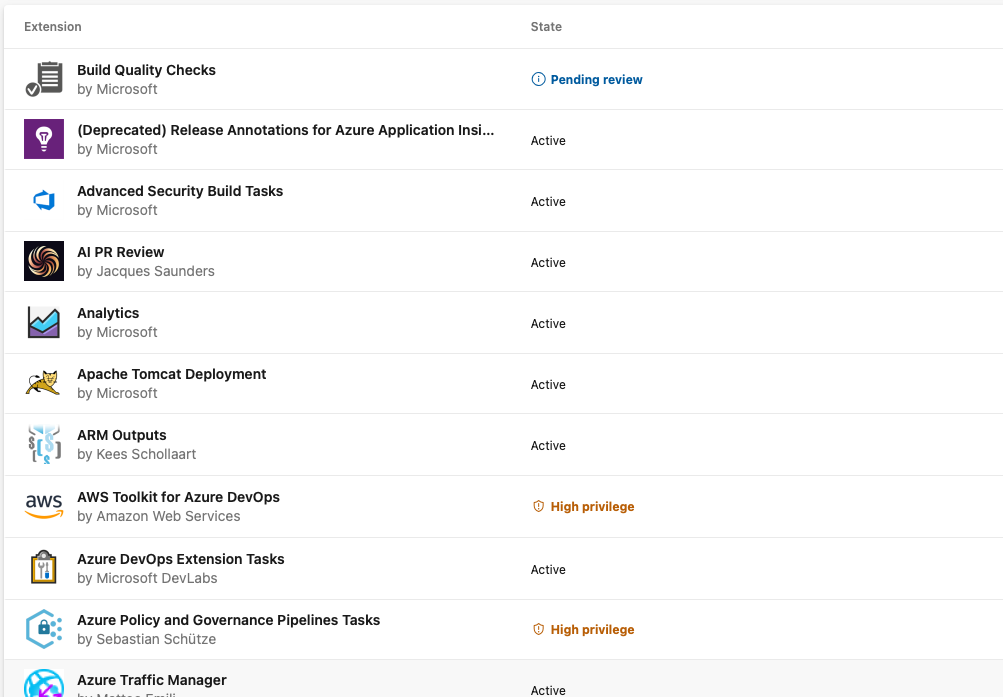Sort by the State column header
This screenshot has width=1003, height=697.
[546, 27]
